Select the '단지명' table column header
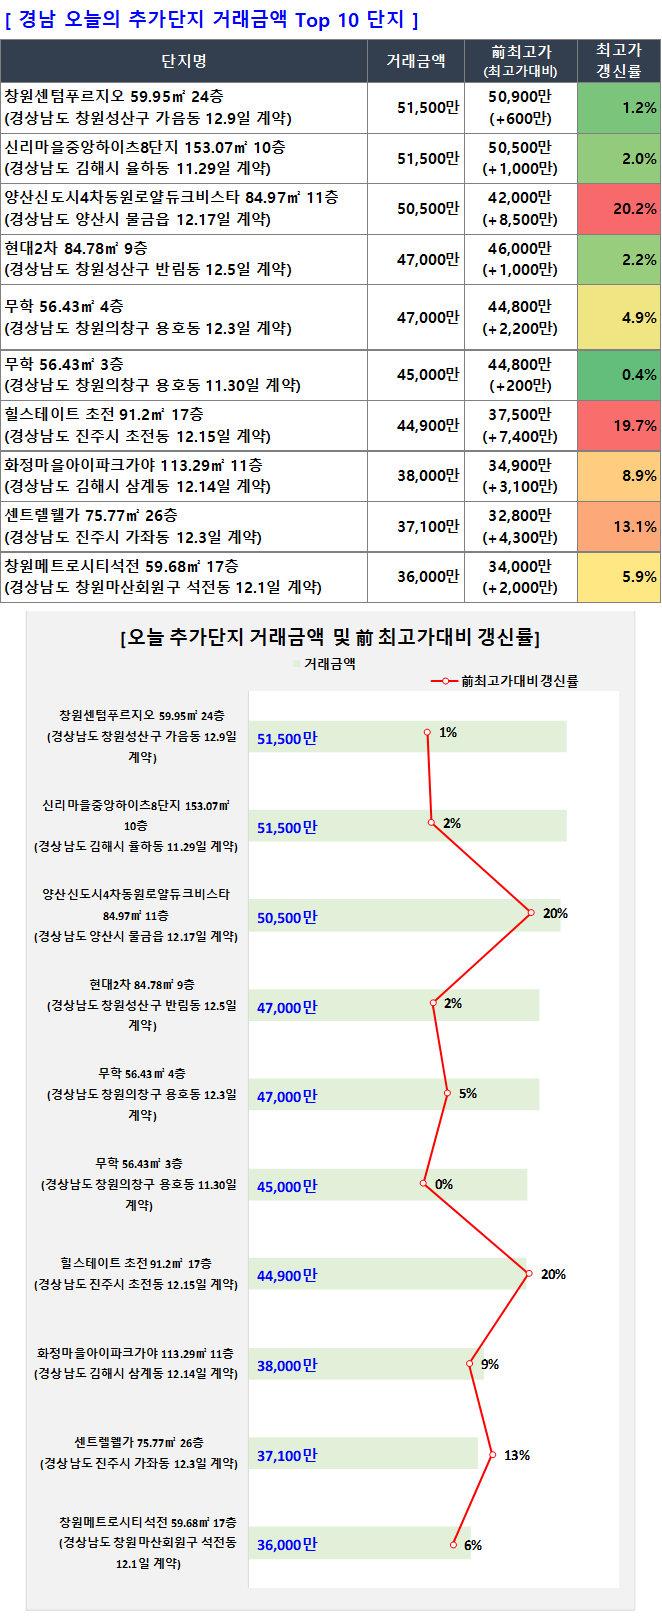This screenshot has height=1624, width=662. coord(184,61)
